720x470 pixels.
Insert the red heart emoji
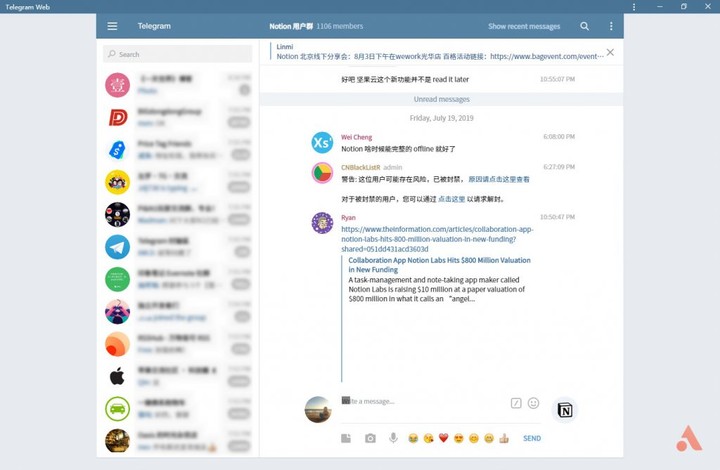pos(444,438)
